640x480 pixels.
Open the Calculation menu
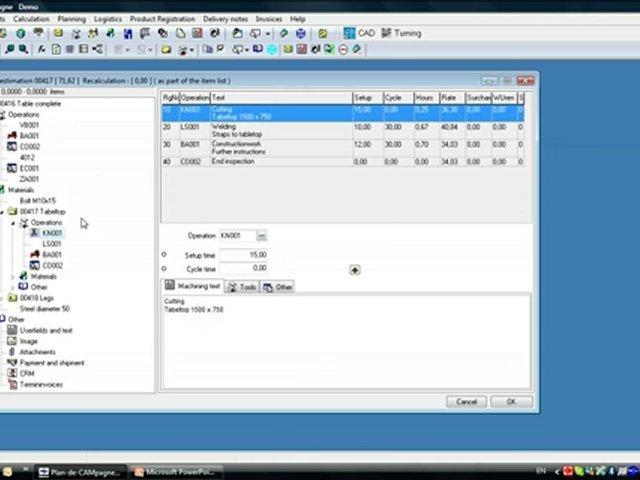pyautogui.click(x=31, y=19)
